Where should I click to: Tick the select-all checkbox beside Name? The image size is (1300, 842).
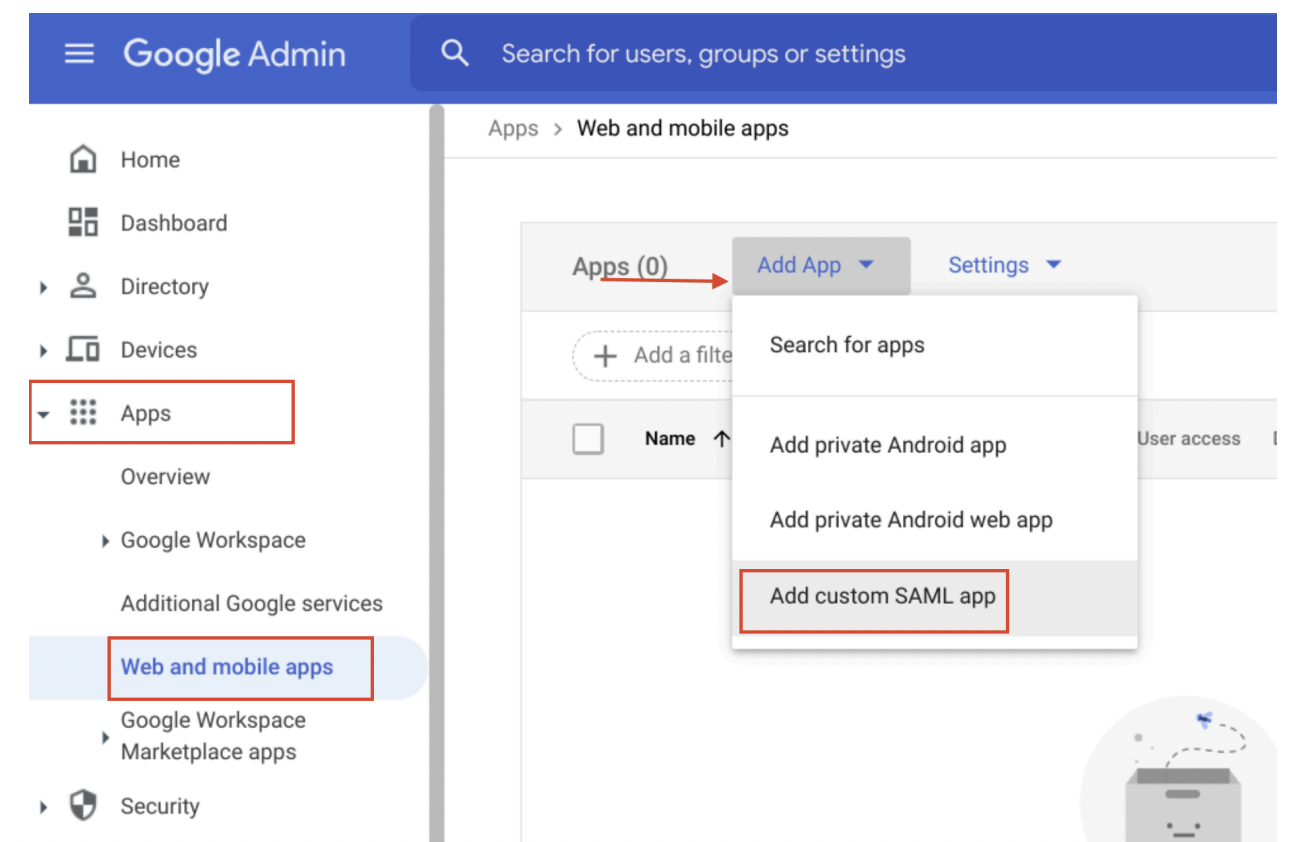(x=588, y=439)
